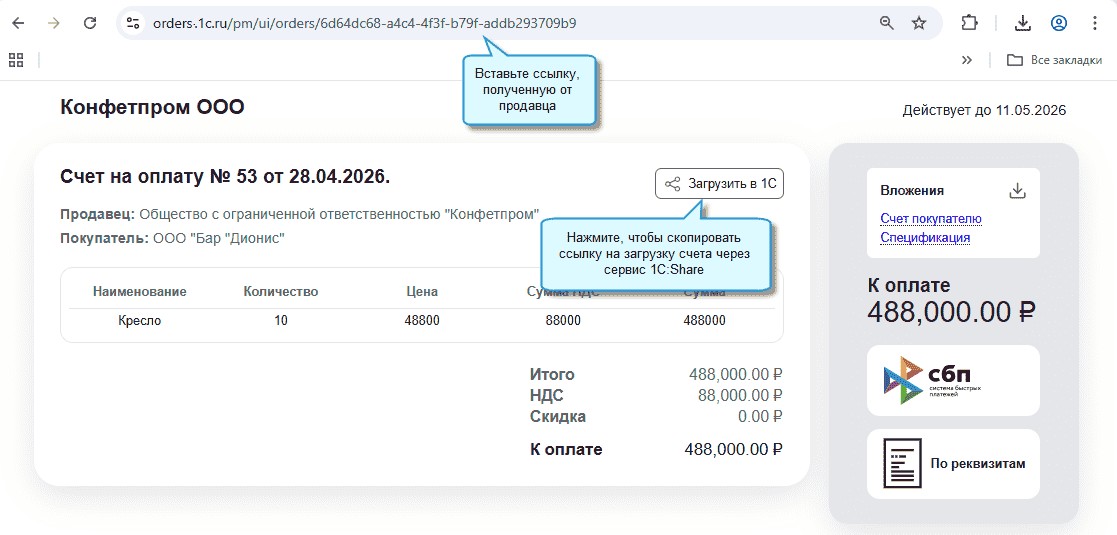
Task: Click the price cell 48800
Action: (422, 321)
